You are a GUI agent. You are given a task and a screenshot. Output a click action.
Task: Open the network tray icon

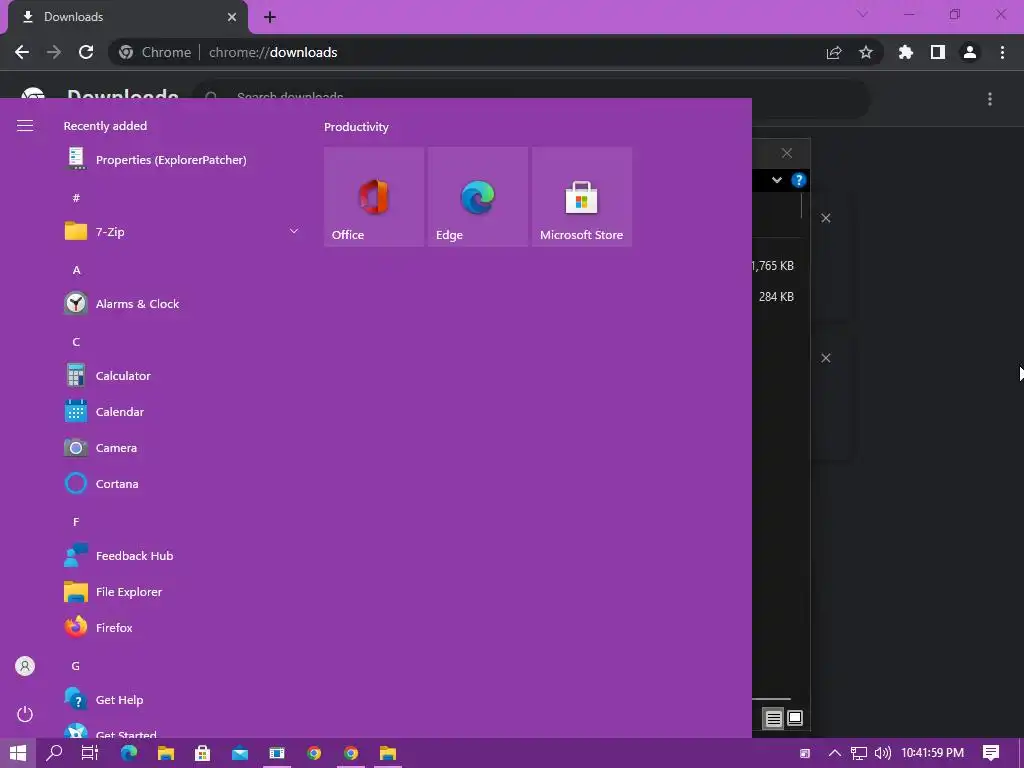click(x=858, y=753)
